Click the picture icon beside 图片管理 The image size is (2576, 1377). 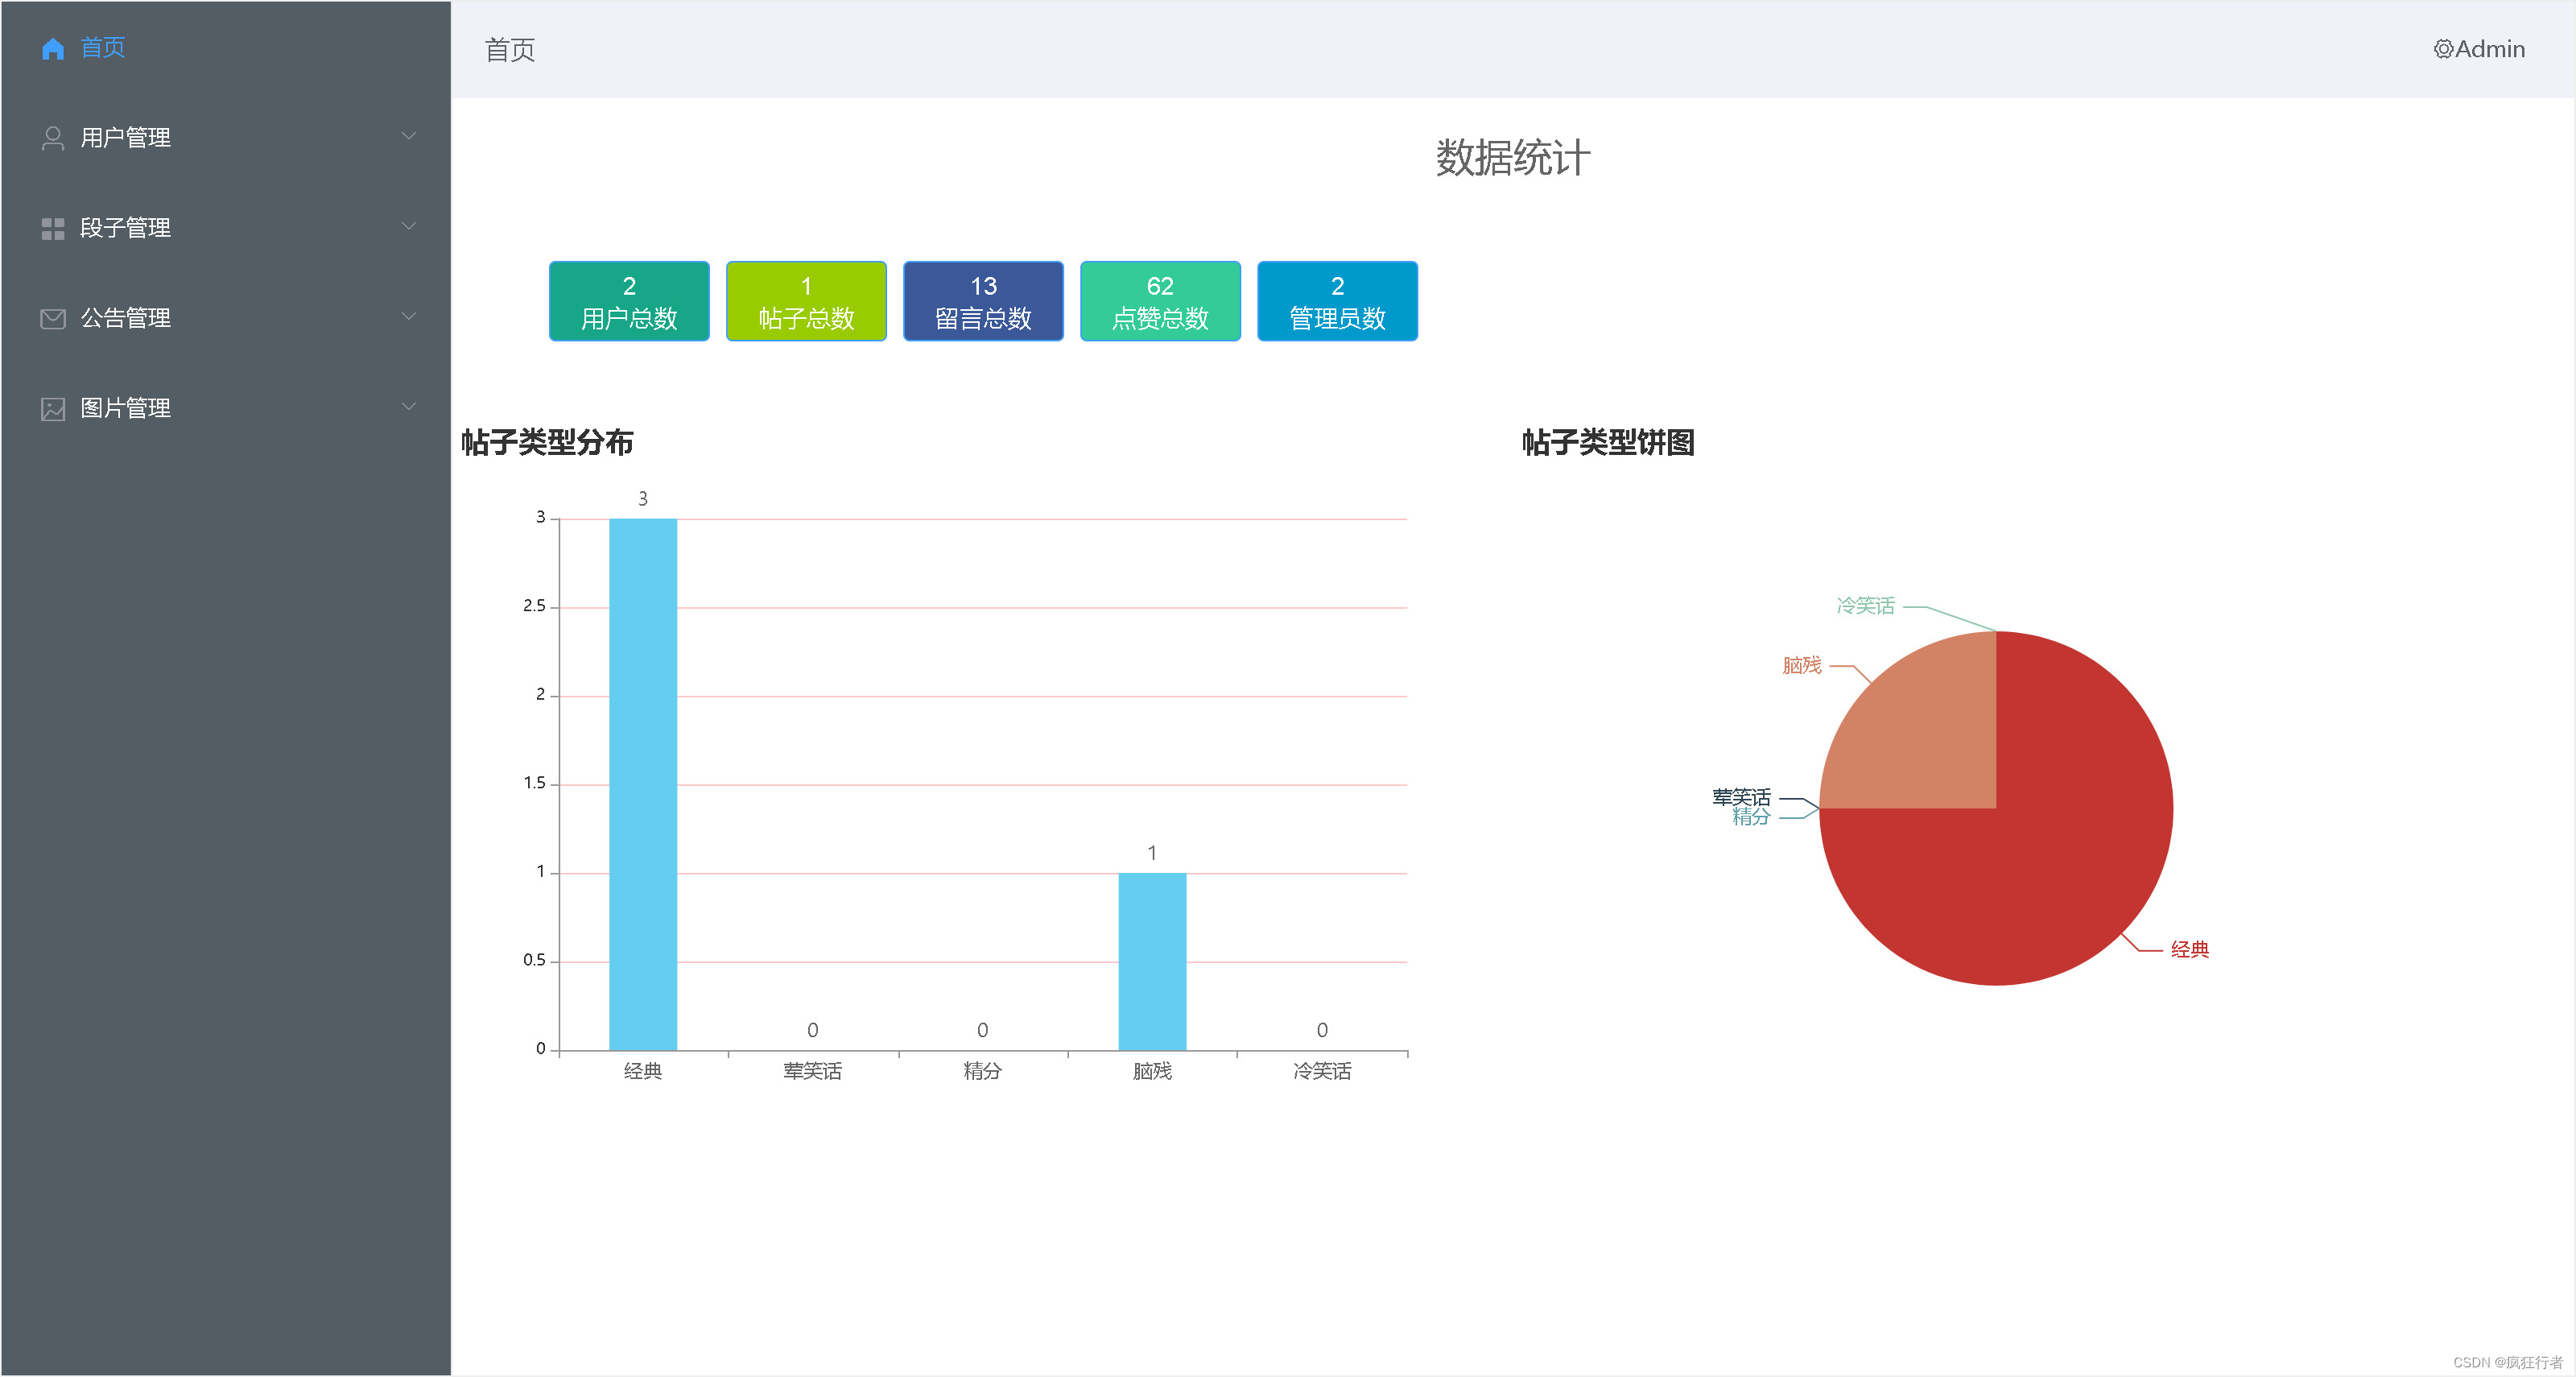(x=53, y=409)
